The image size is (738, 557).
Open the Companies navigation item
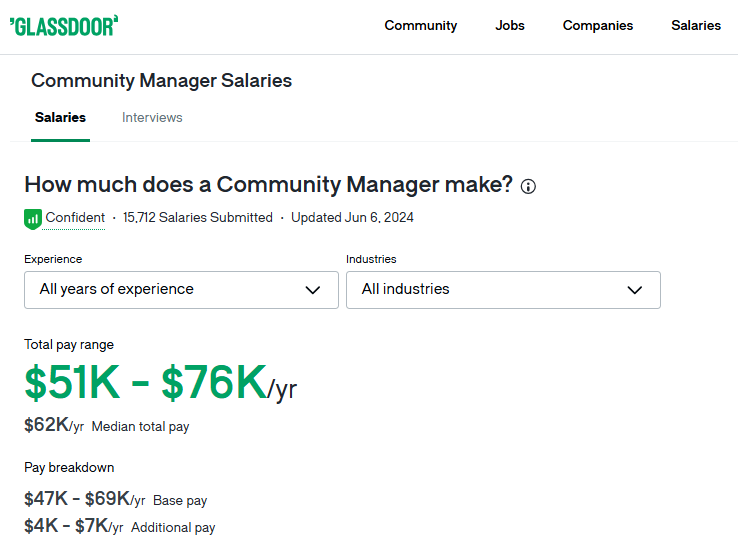pos(598,25)
